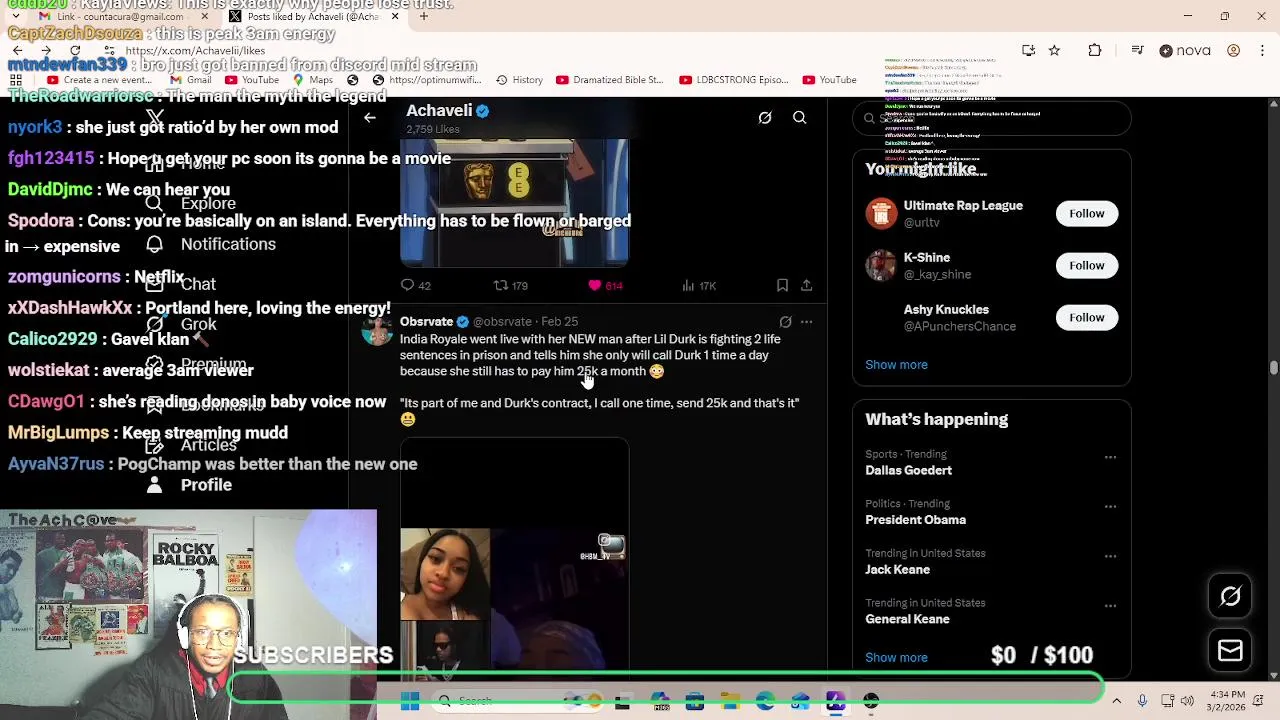Bookmark this page with the star icon

1054,50
